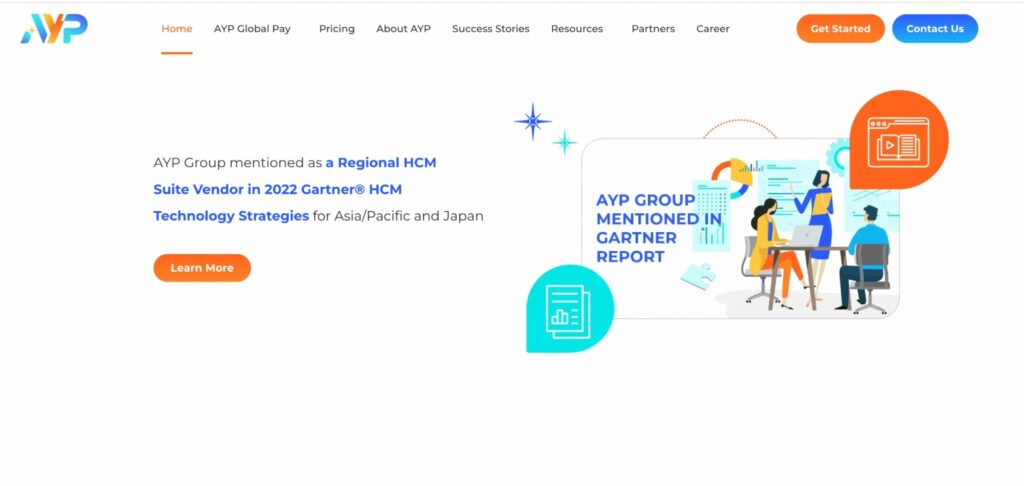Open the About AYP page

point(404,29)
